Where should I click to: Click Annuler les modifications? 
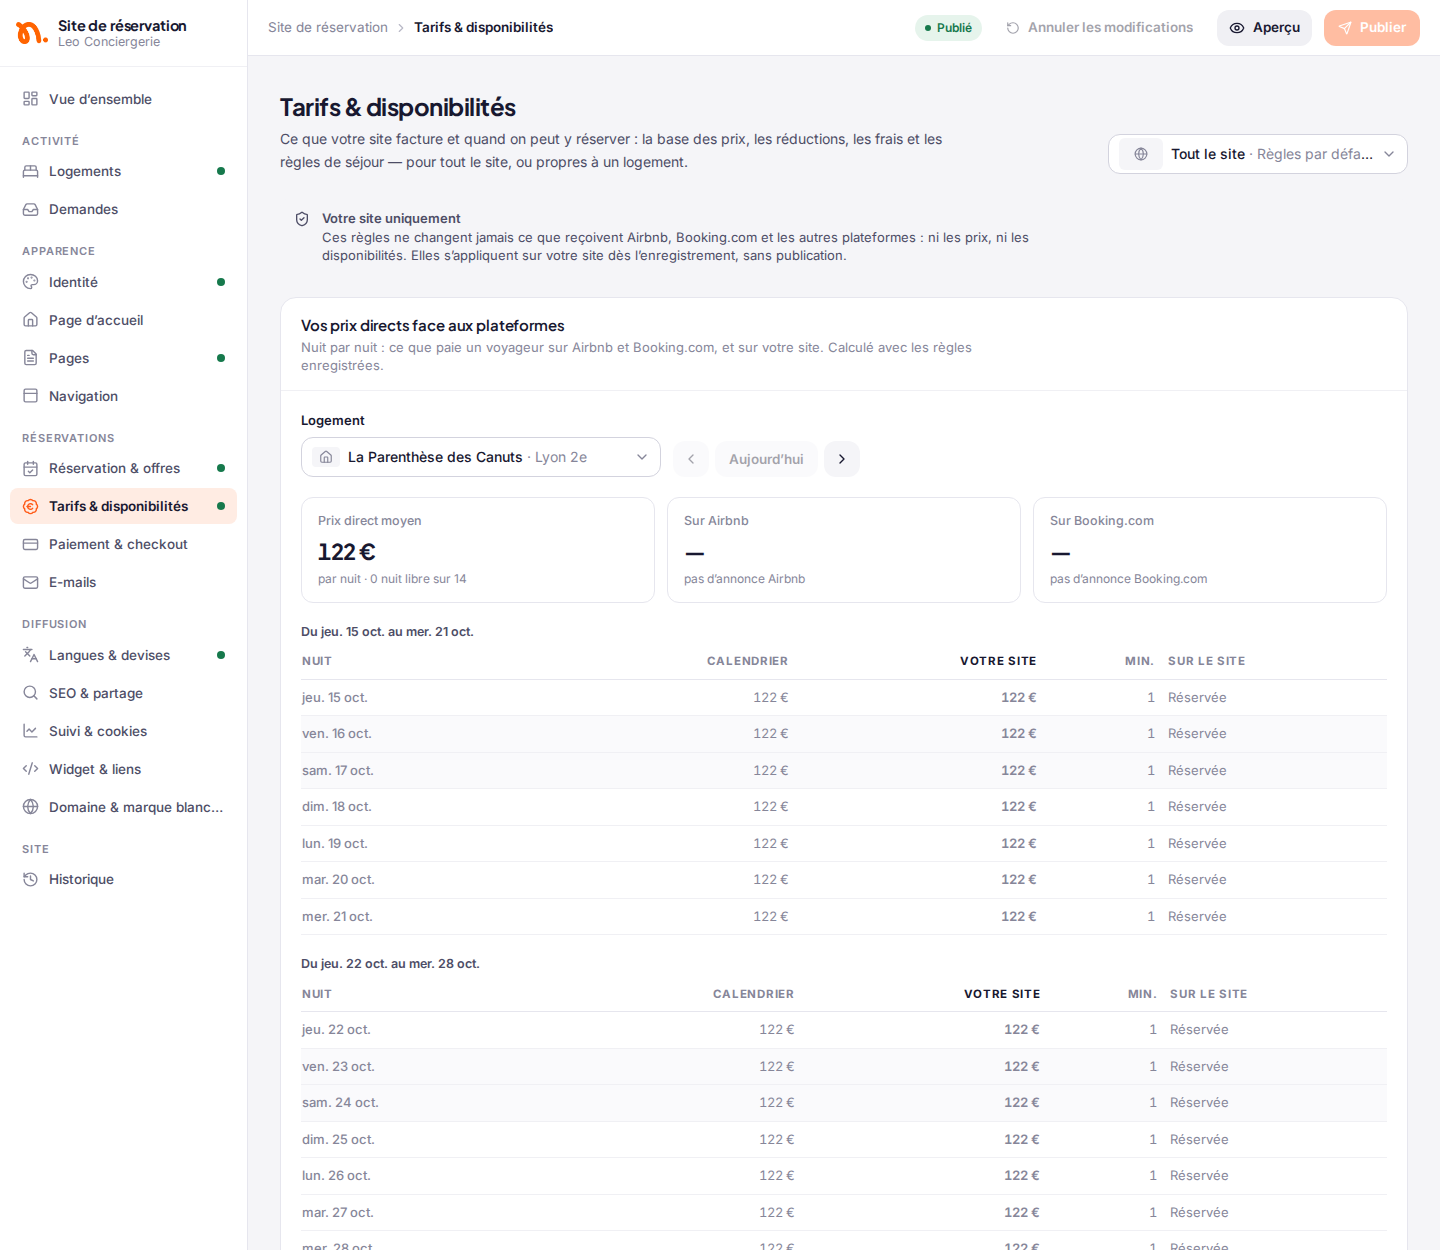point(1099,28)
